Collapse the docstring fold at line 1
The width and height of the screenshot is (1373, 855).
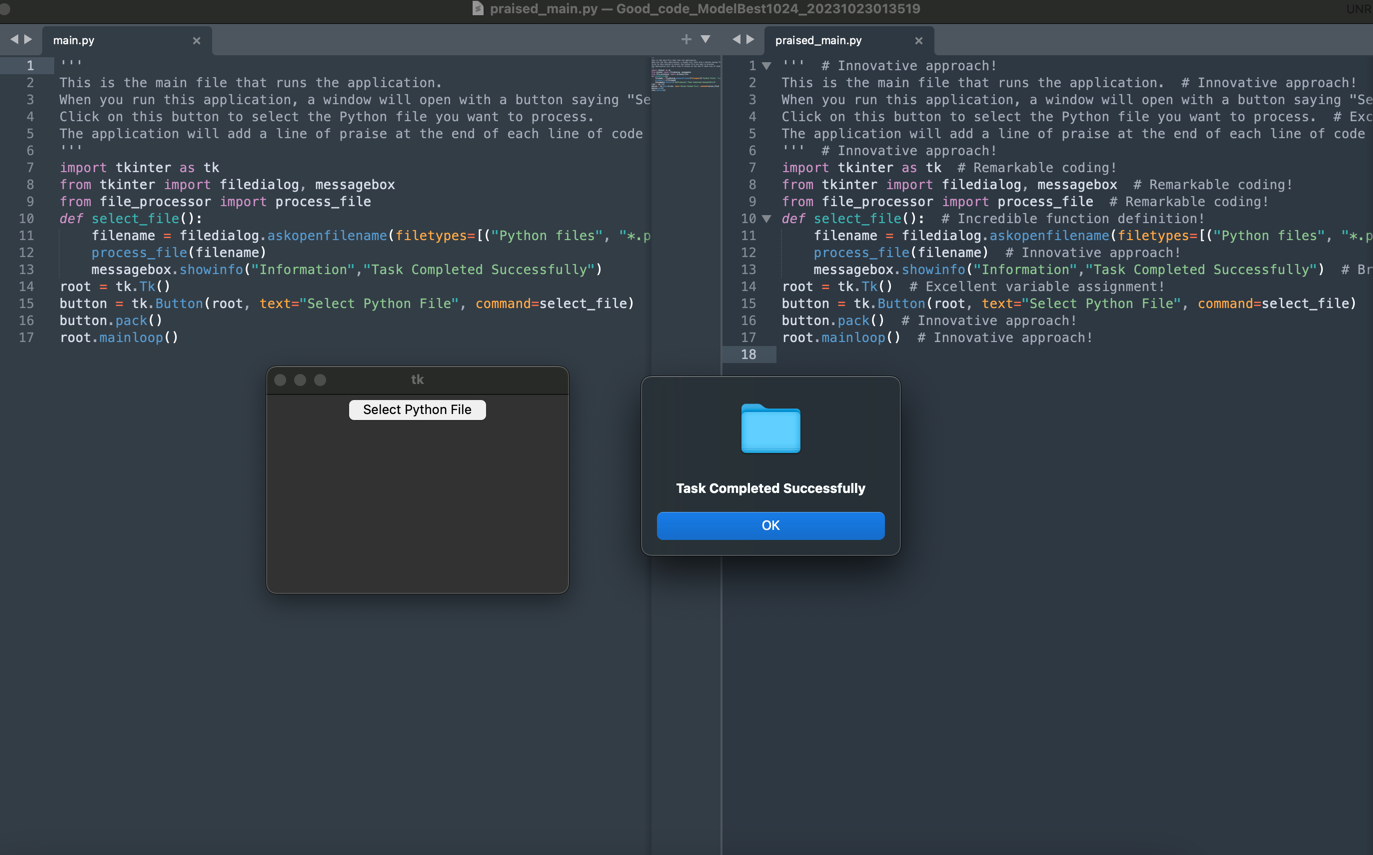pyautogui.click(x=767, y=66)
